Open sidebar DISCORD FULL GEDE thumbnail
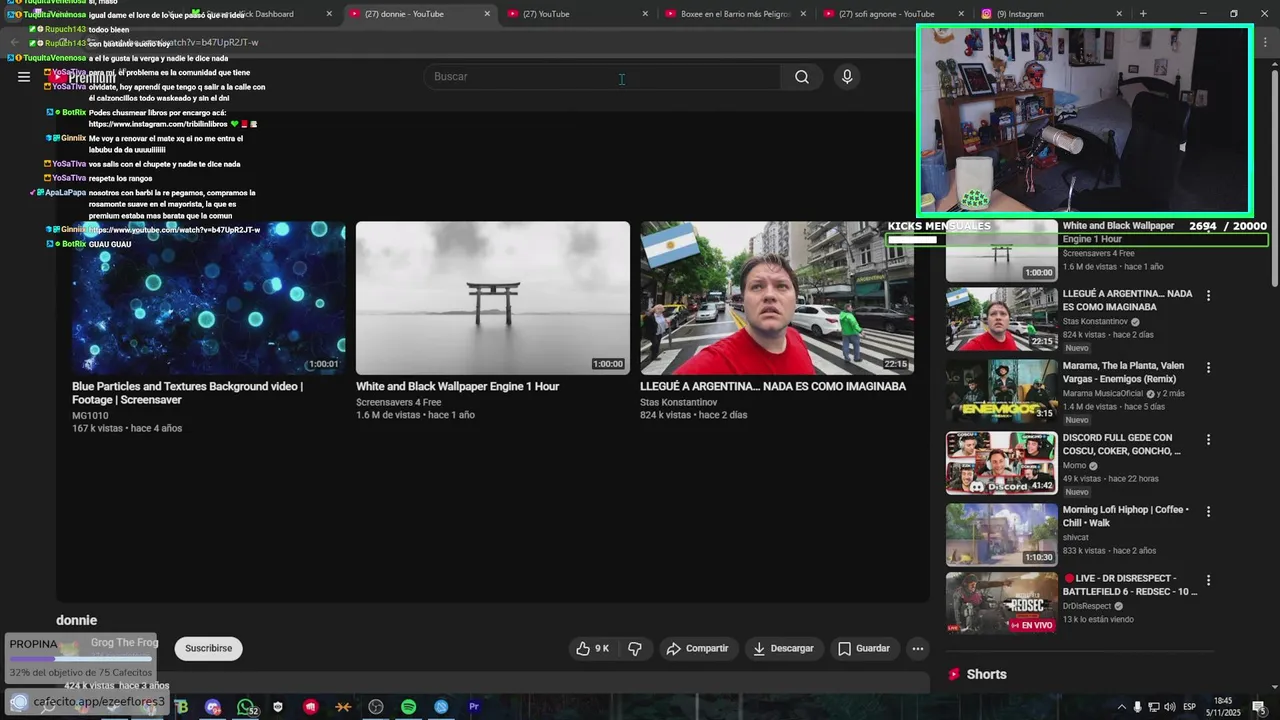Image resolution: width=1280 pixels, height=720 pixels. (x=1001, y=463)
